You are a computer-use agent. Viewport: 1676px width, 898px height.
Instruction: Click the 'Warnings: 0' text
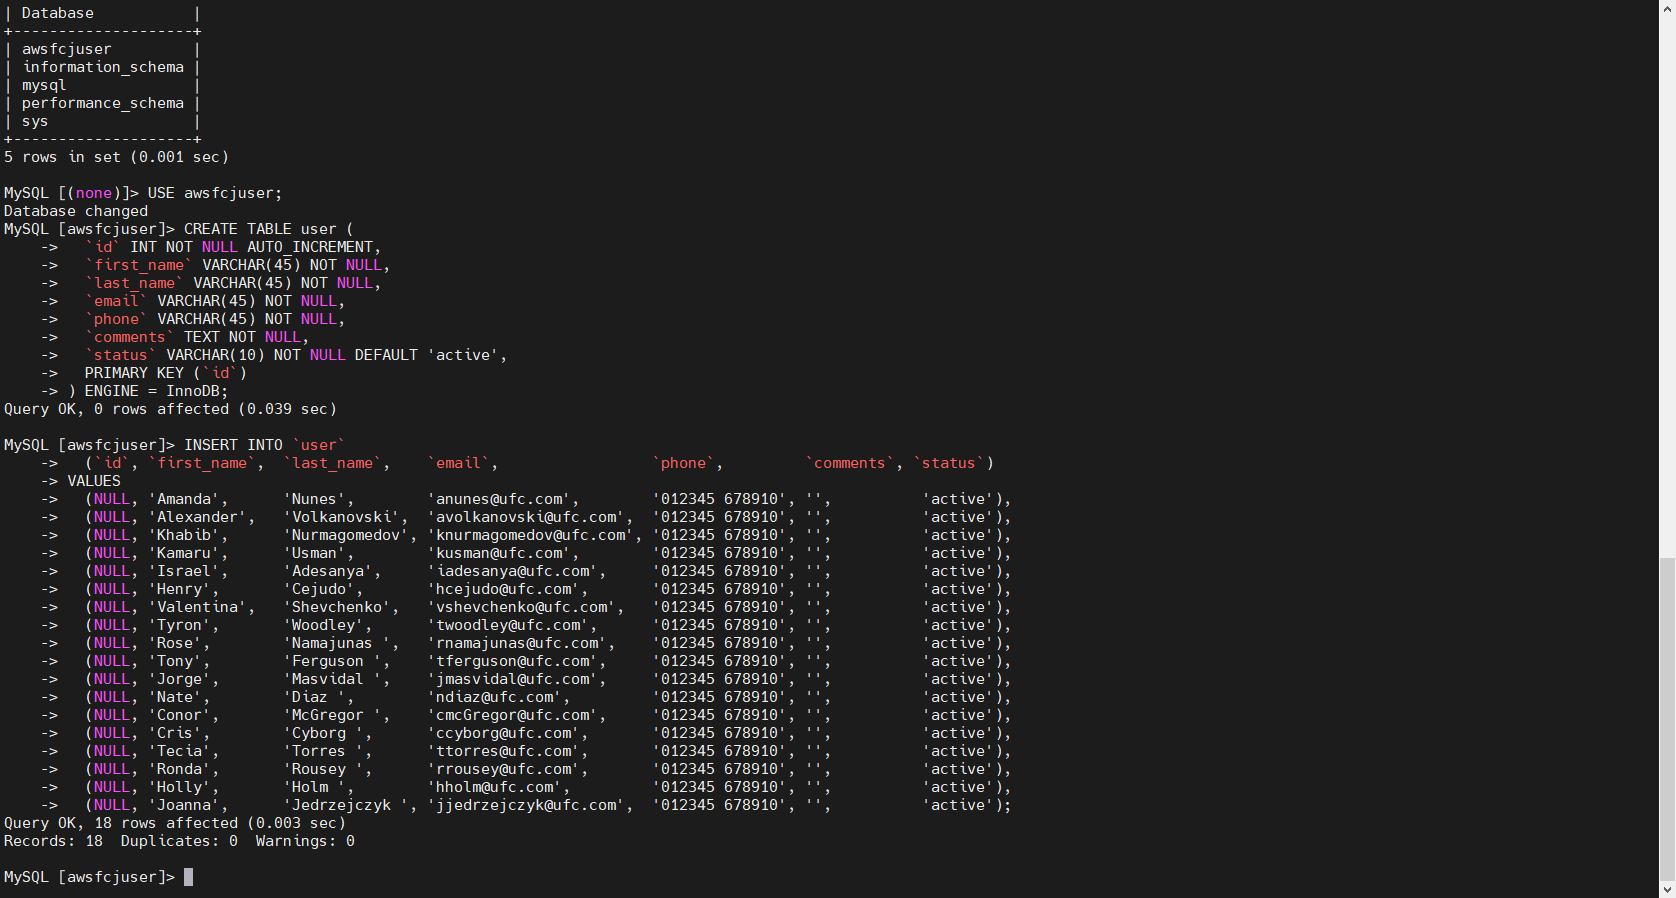304,841
